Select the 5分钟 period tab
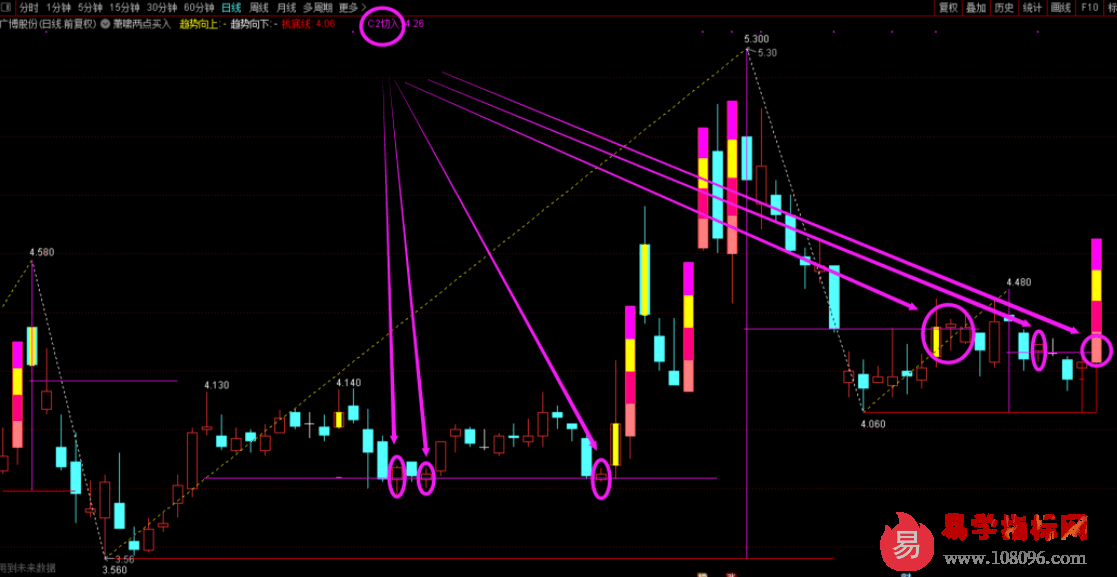This screenshot has height=577, width=1117. point(90,7)
